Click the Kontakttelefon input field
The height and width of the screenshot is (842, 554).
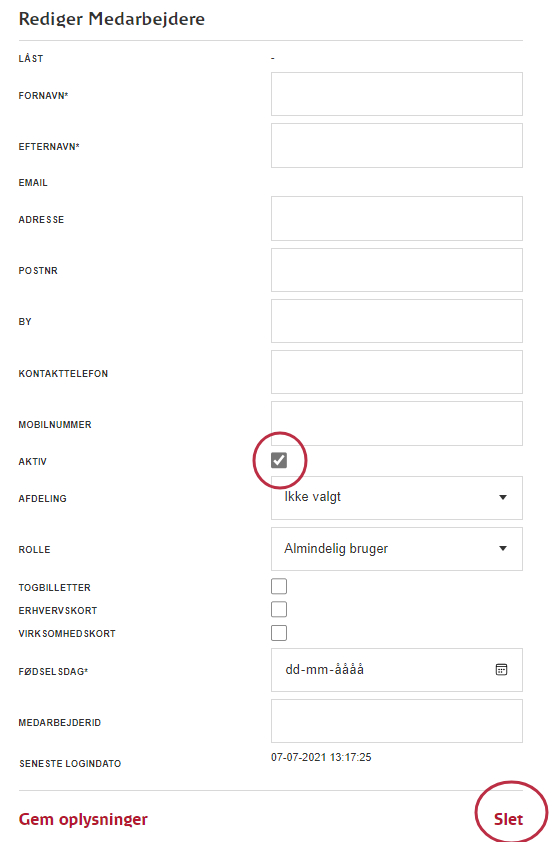tap(397, 372)
